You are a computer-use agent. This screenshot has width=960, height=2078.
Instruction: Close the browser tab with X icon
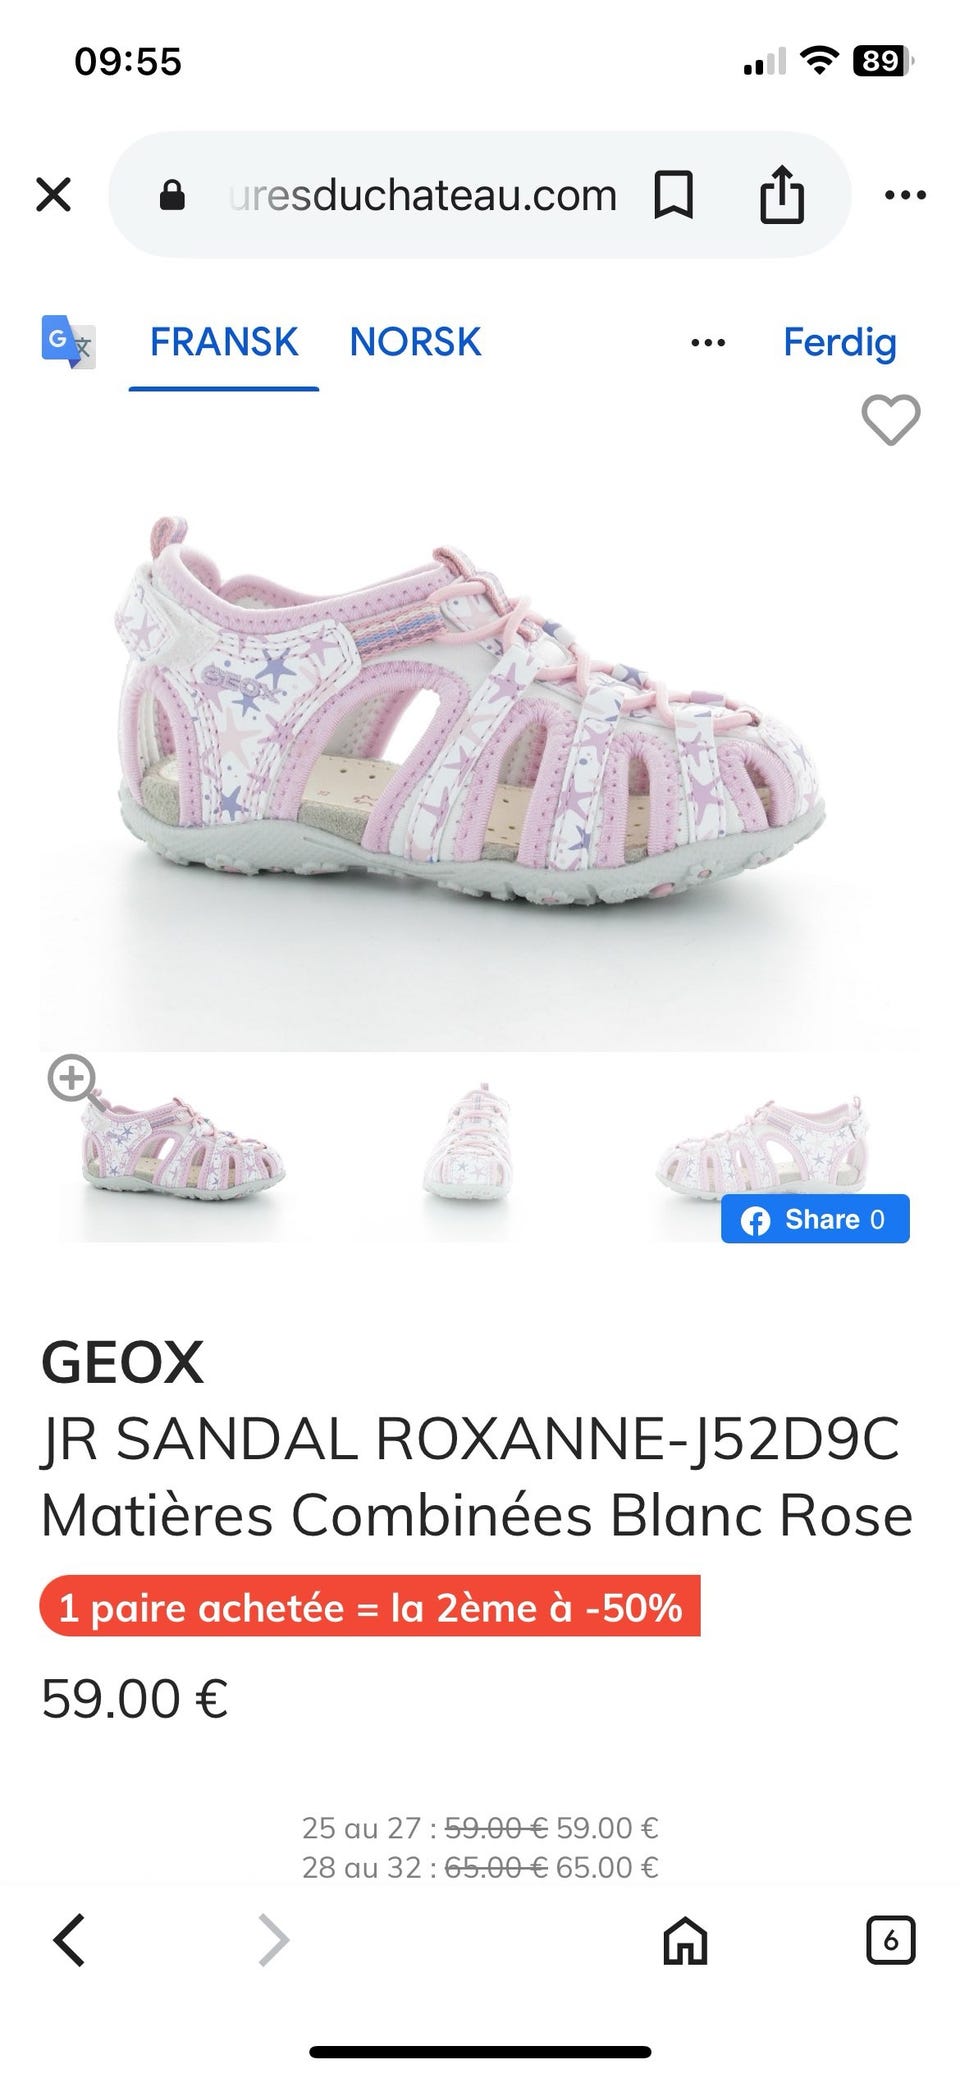click(x=54, y=194)
